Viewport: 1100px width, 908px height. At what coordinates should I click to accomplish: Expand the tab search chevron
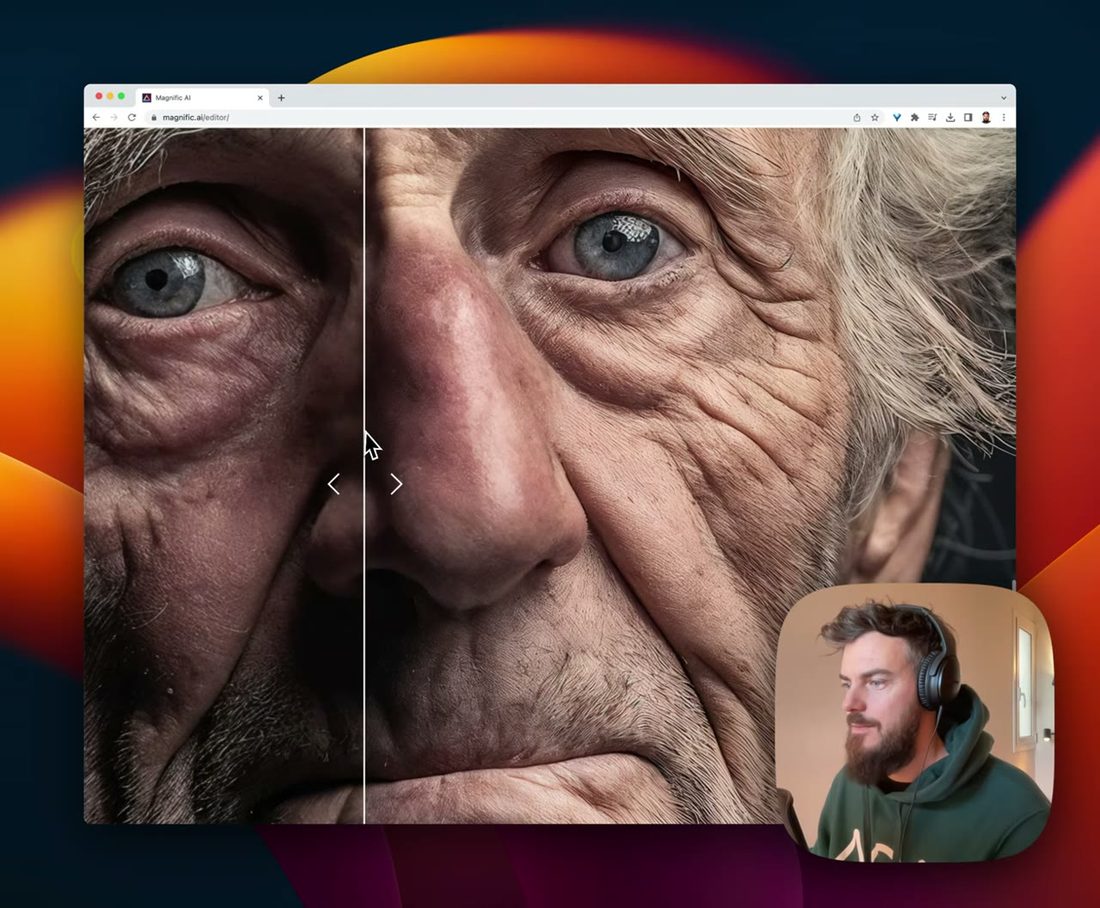pyautogui.click(x=1003, y=98)
